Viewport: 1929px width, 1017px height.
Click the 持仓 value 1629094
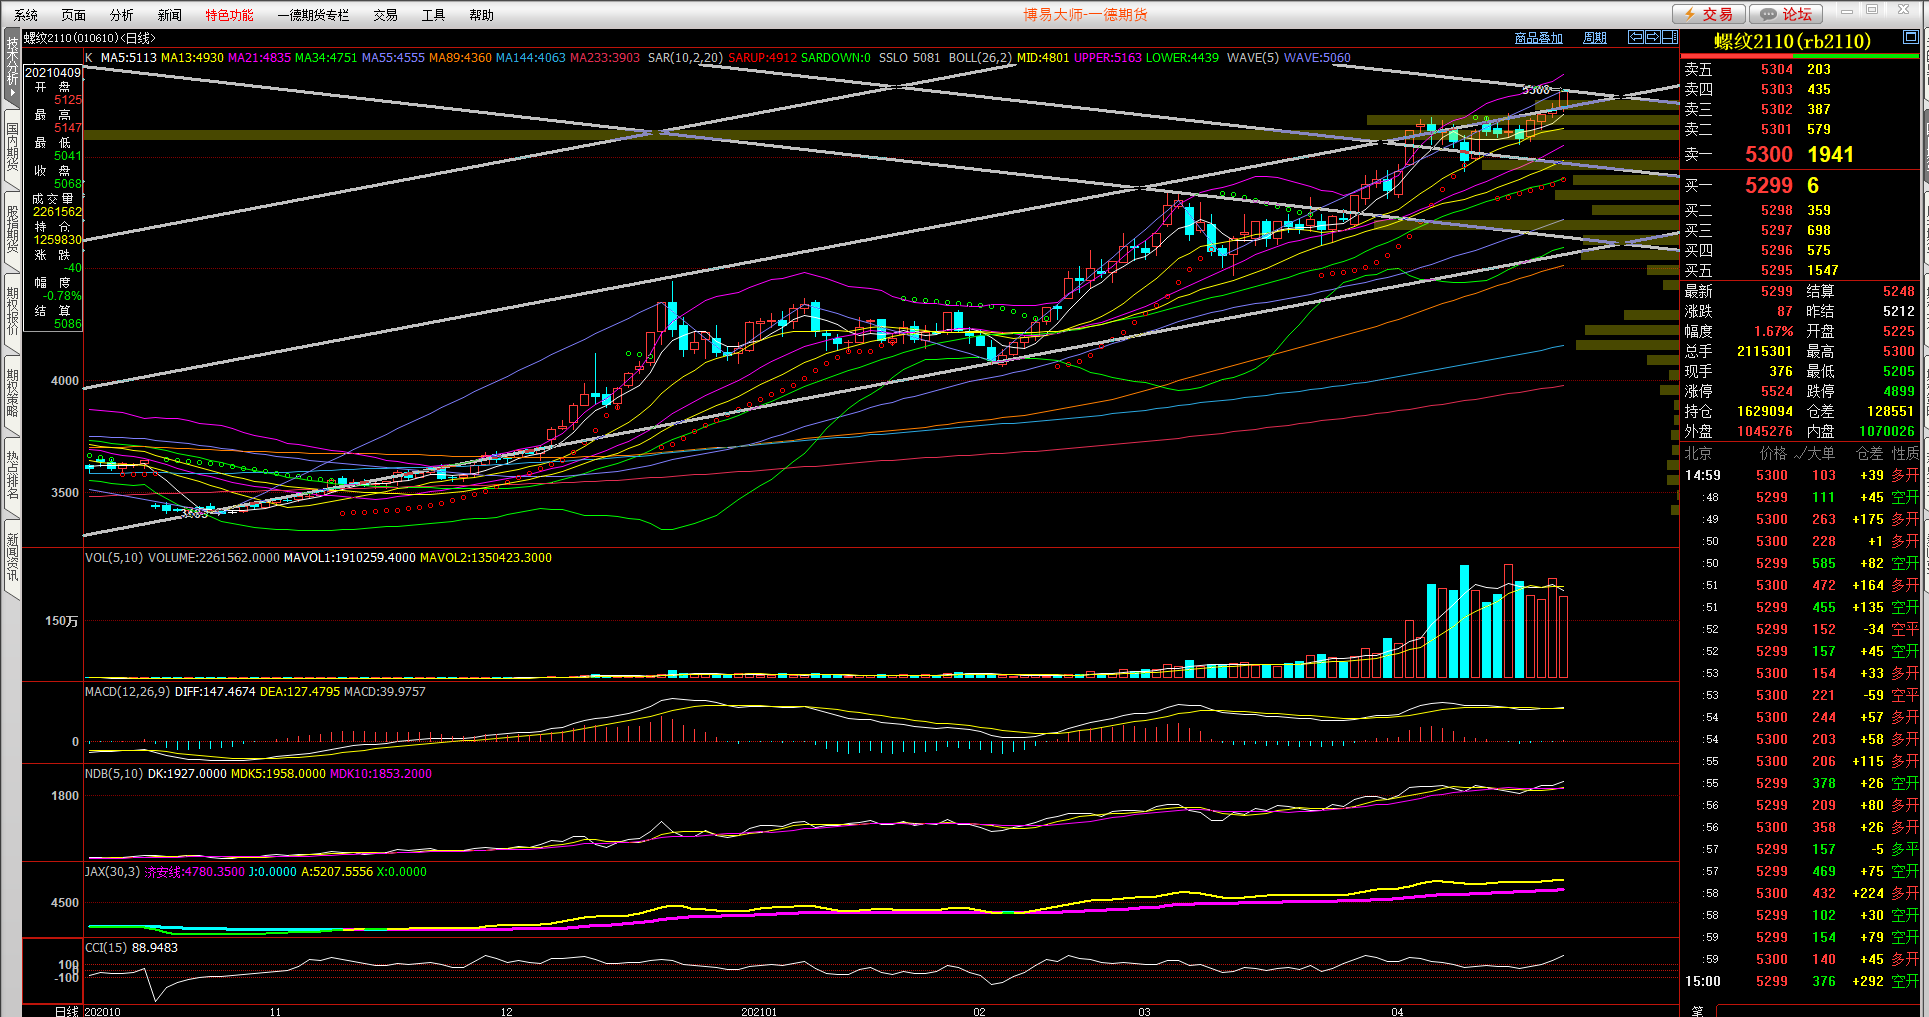(1764, 411)
